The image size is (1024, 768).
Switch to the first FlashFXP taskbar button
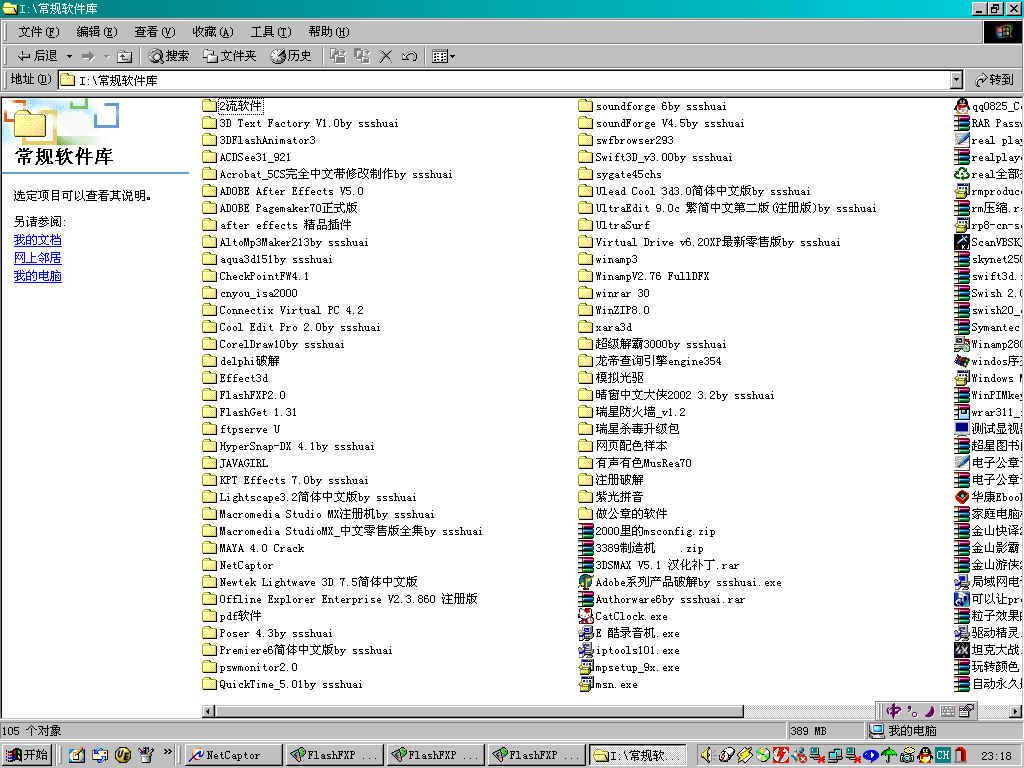coord(334,755)
